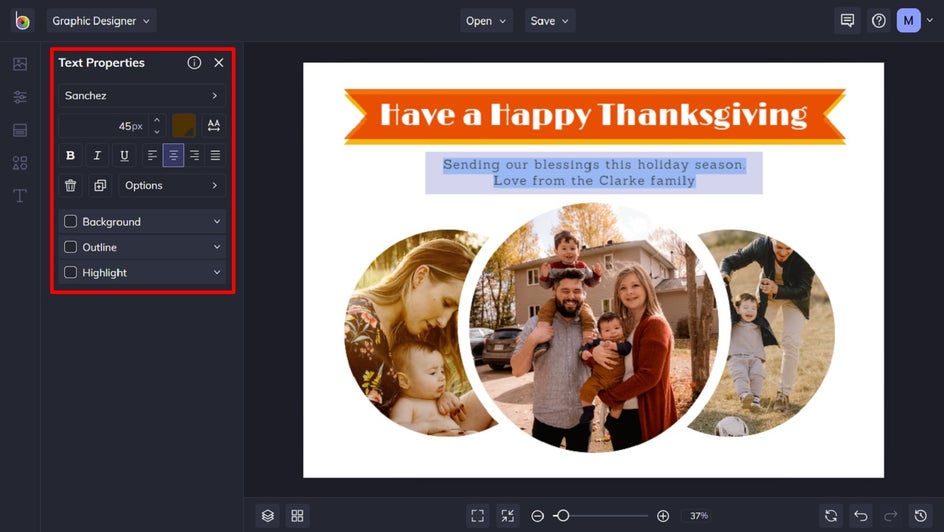Open the text color swatch
The width and height of the screenshot is (944, 532).
[184, 126]
